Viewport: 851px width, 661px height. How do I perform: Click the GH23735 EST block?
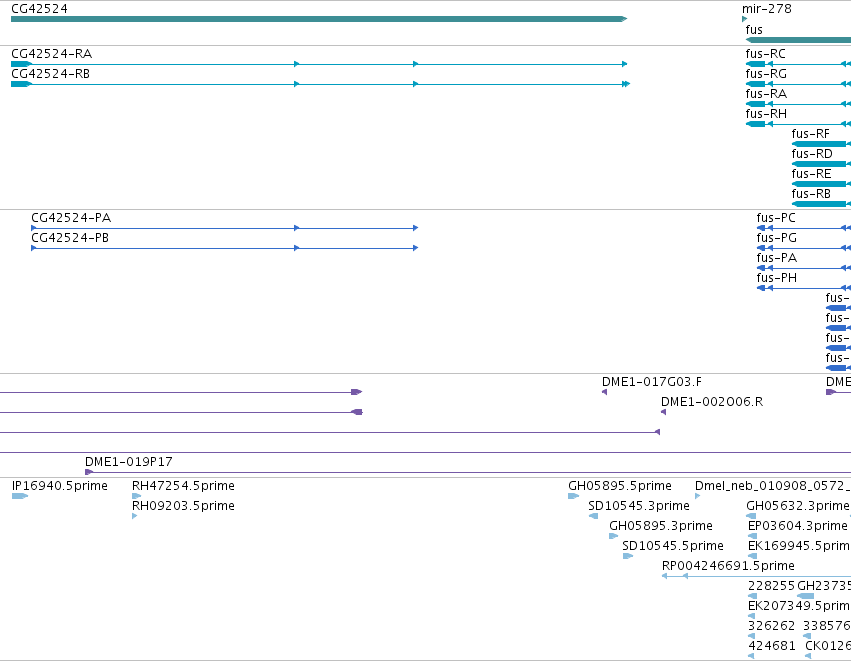[805, 596]
